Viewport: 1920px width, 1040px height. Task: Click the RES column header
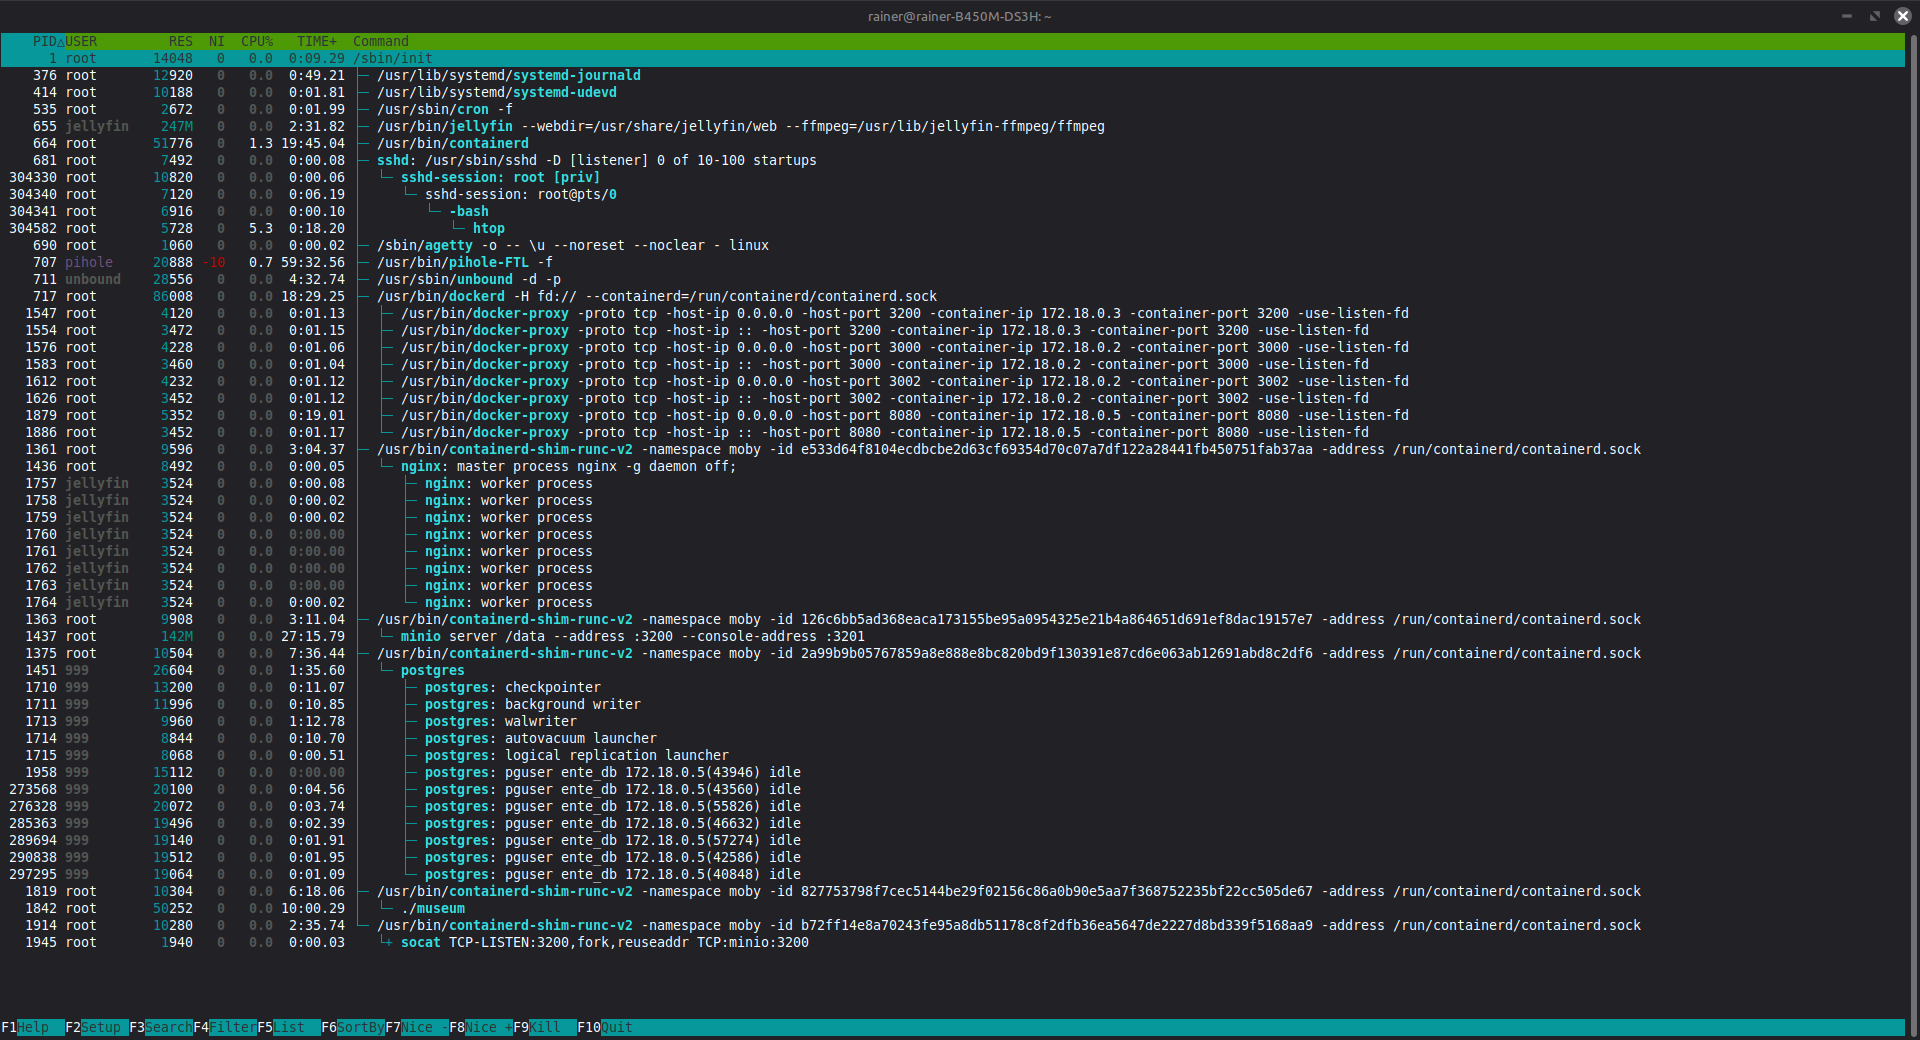[x=180, y=41]
